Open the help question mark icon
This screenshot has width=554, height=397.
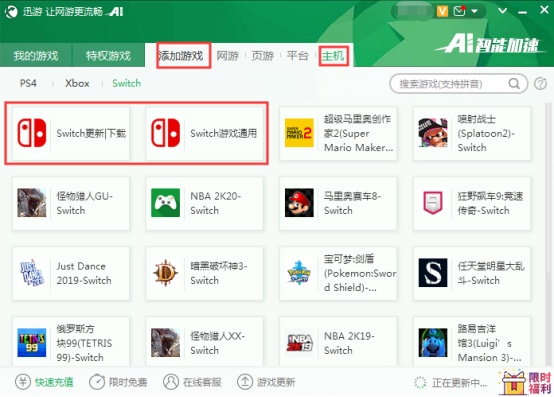tap(540, 84)
